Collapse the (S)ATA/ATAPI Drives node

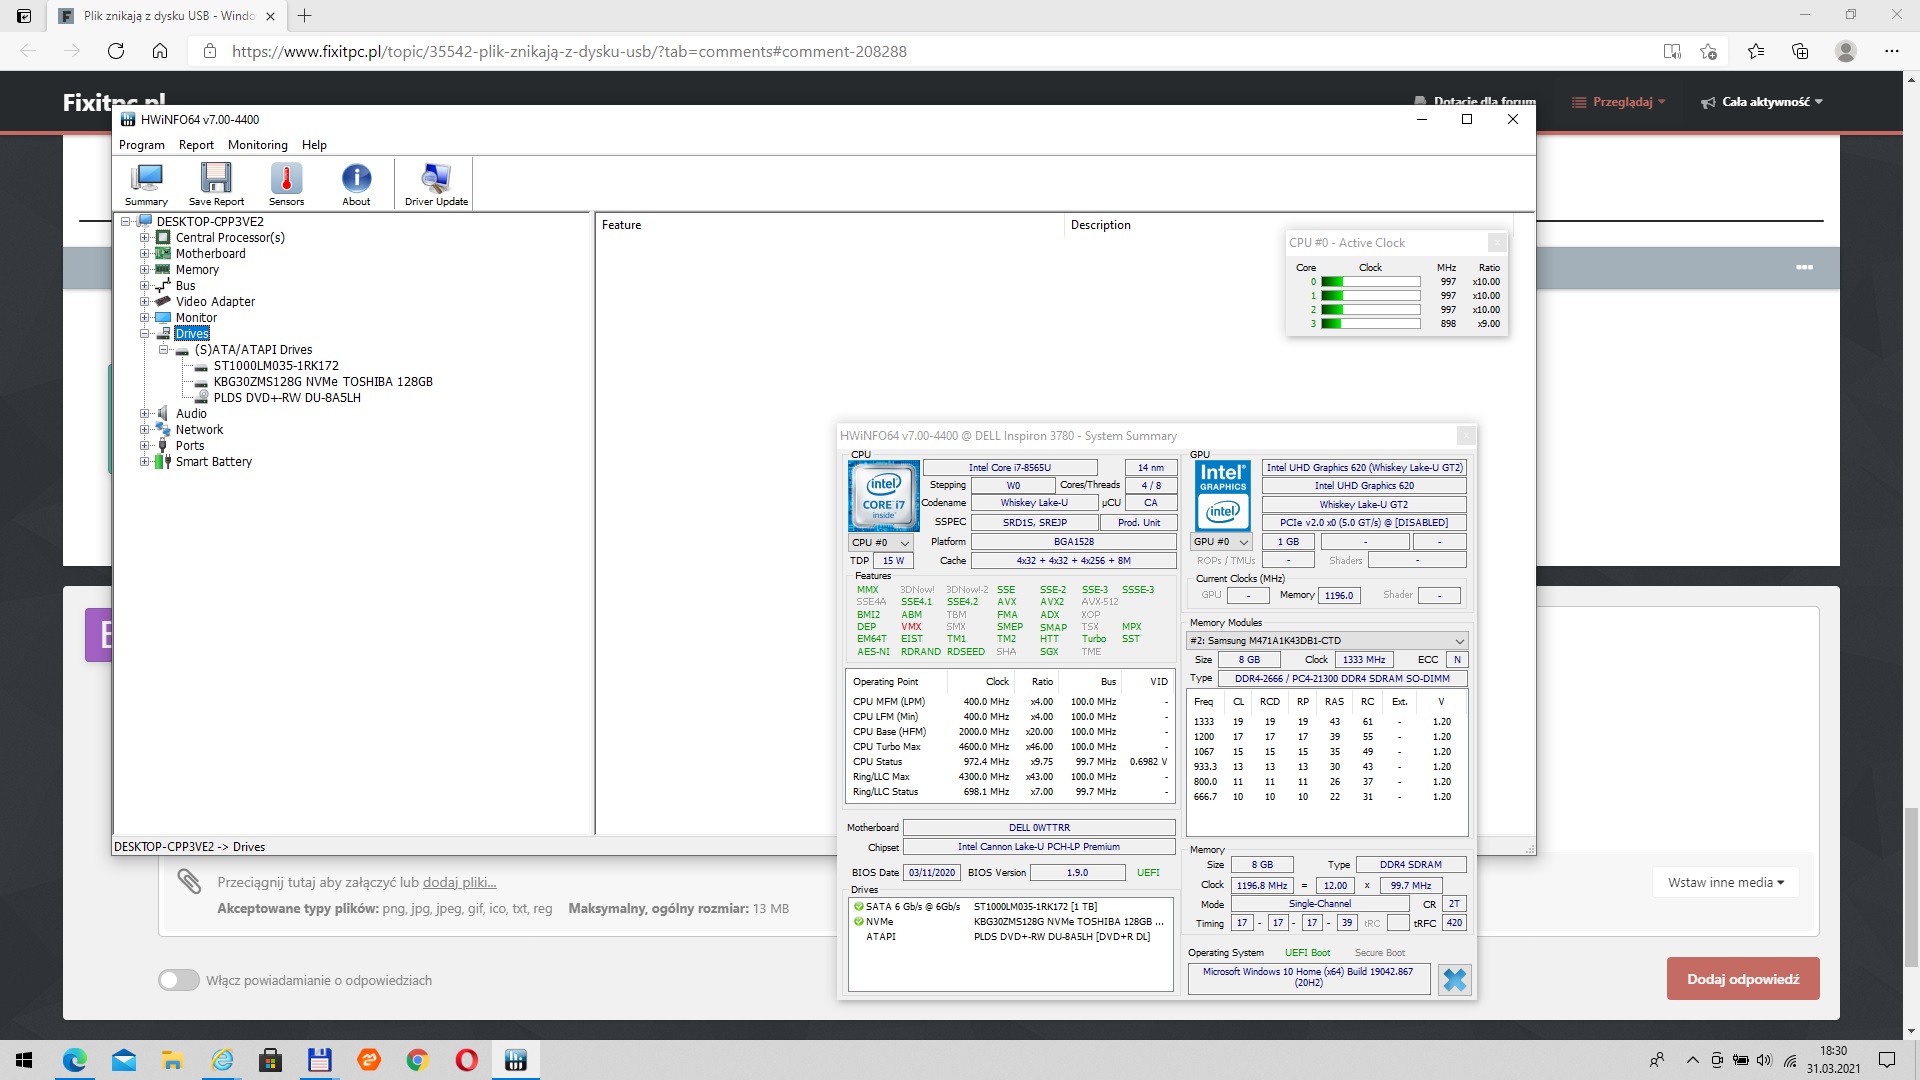click(163, 350)
